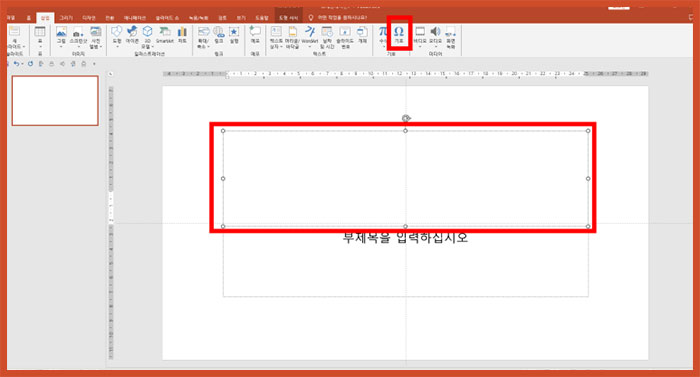Screen dimensions: 700x377
Task: Open the Symbol dialog with the omega icon
Action: pyautogui.click(x=399, y=31)
